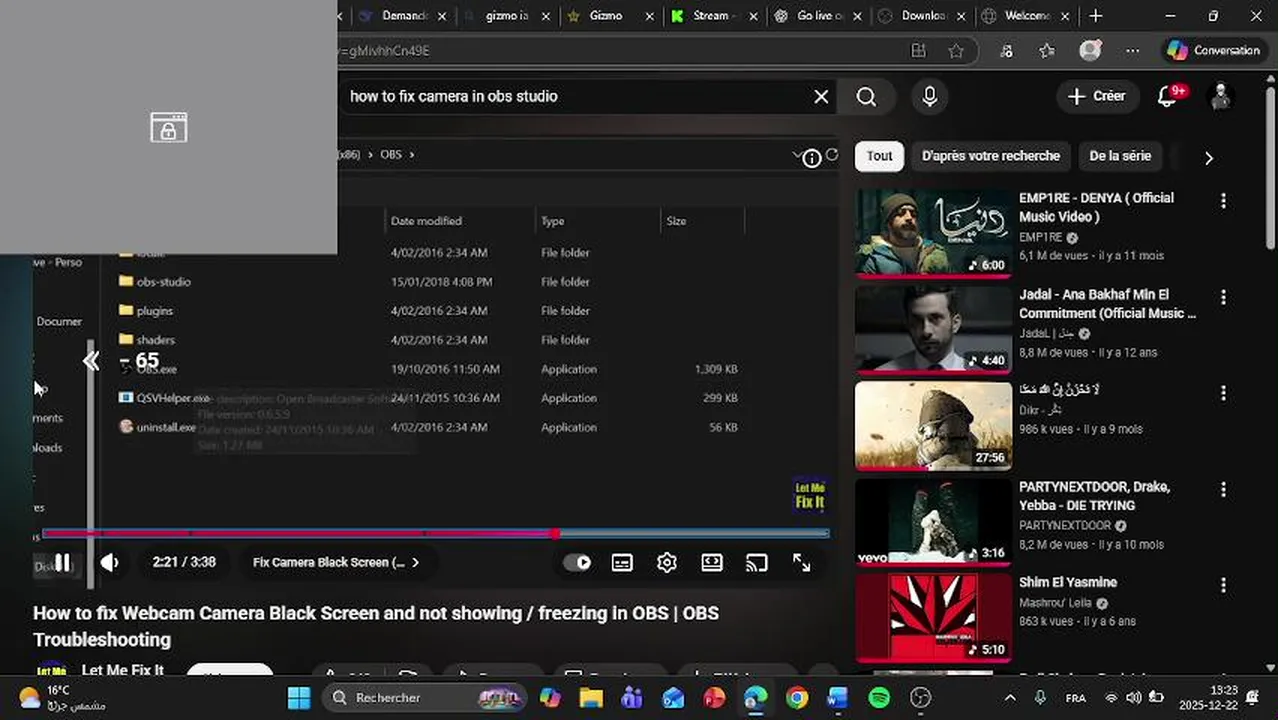Open Shim El Yasmine video title
Screen dimensions: 1278x720
(x=1068, y=582)
